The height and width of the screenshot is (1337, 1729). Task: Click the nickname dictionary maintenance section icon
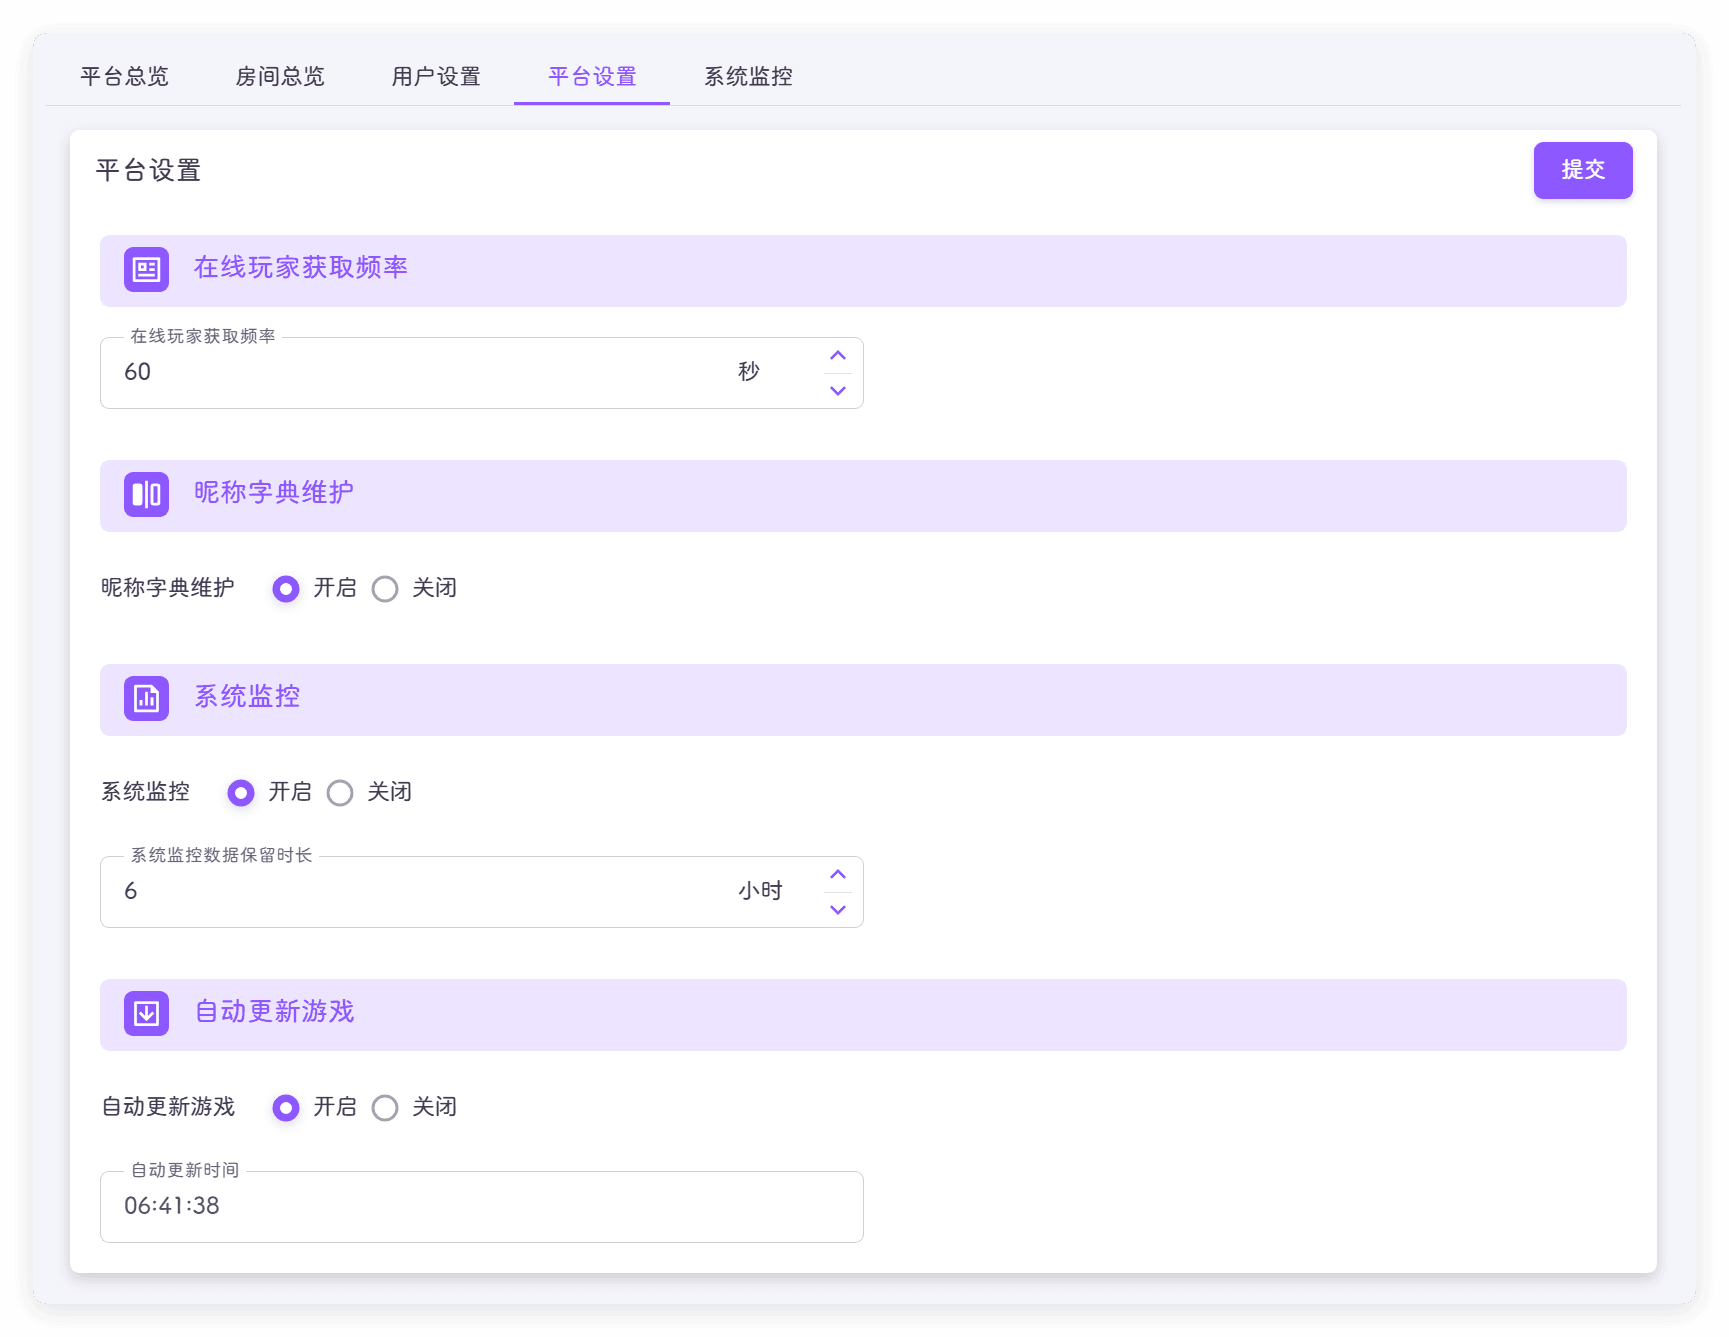pyautogui.click(x=146, y=495)
